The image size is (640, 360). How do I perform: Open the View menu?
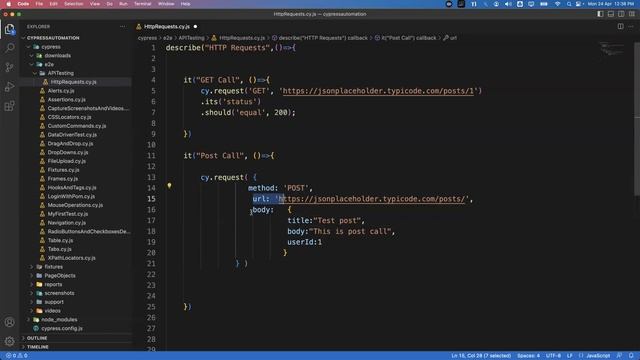95,4
